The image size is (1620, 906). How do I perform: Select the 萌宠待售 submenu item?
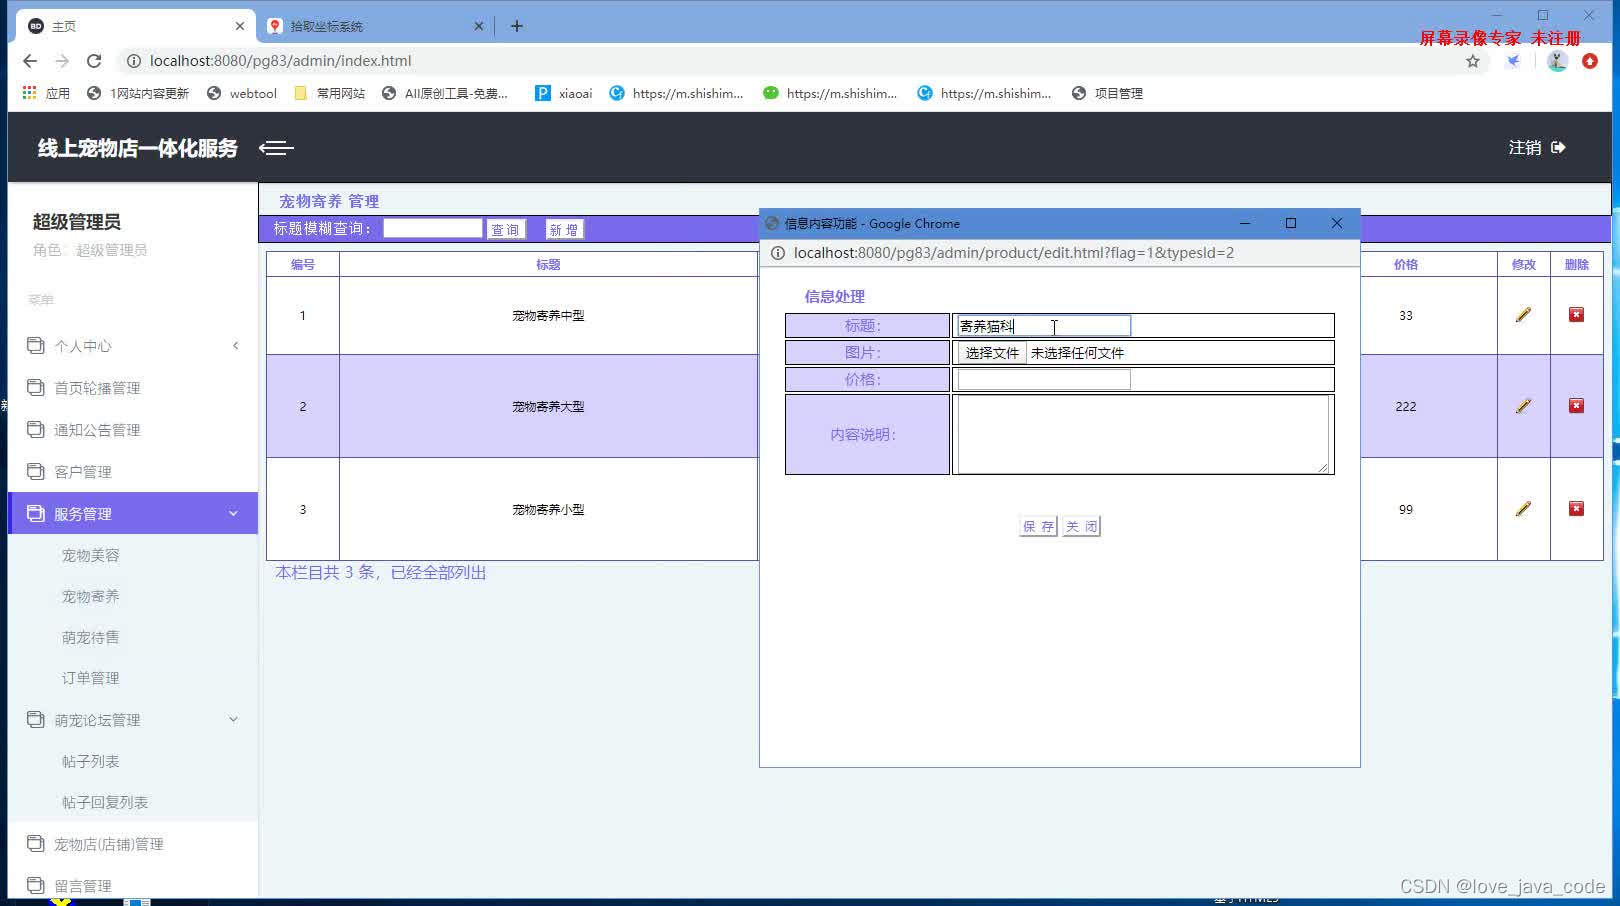90,637
